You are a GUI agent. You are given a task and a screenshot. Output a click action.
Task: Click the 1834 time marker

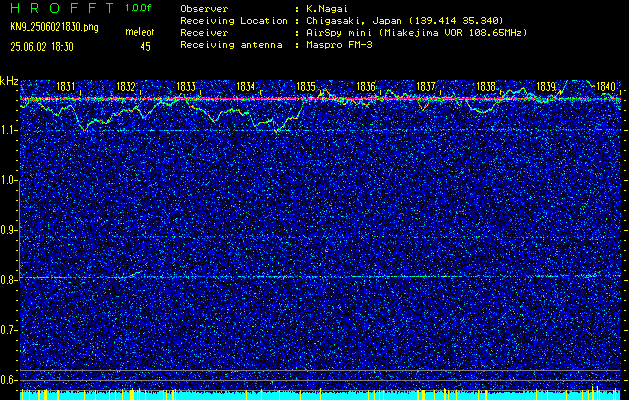[246, 86]
